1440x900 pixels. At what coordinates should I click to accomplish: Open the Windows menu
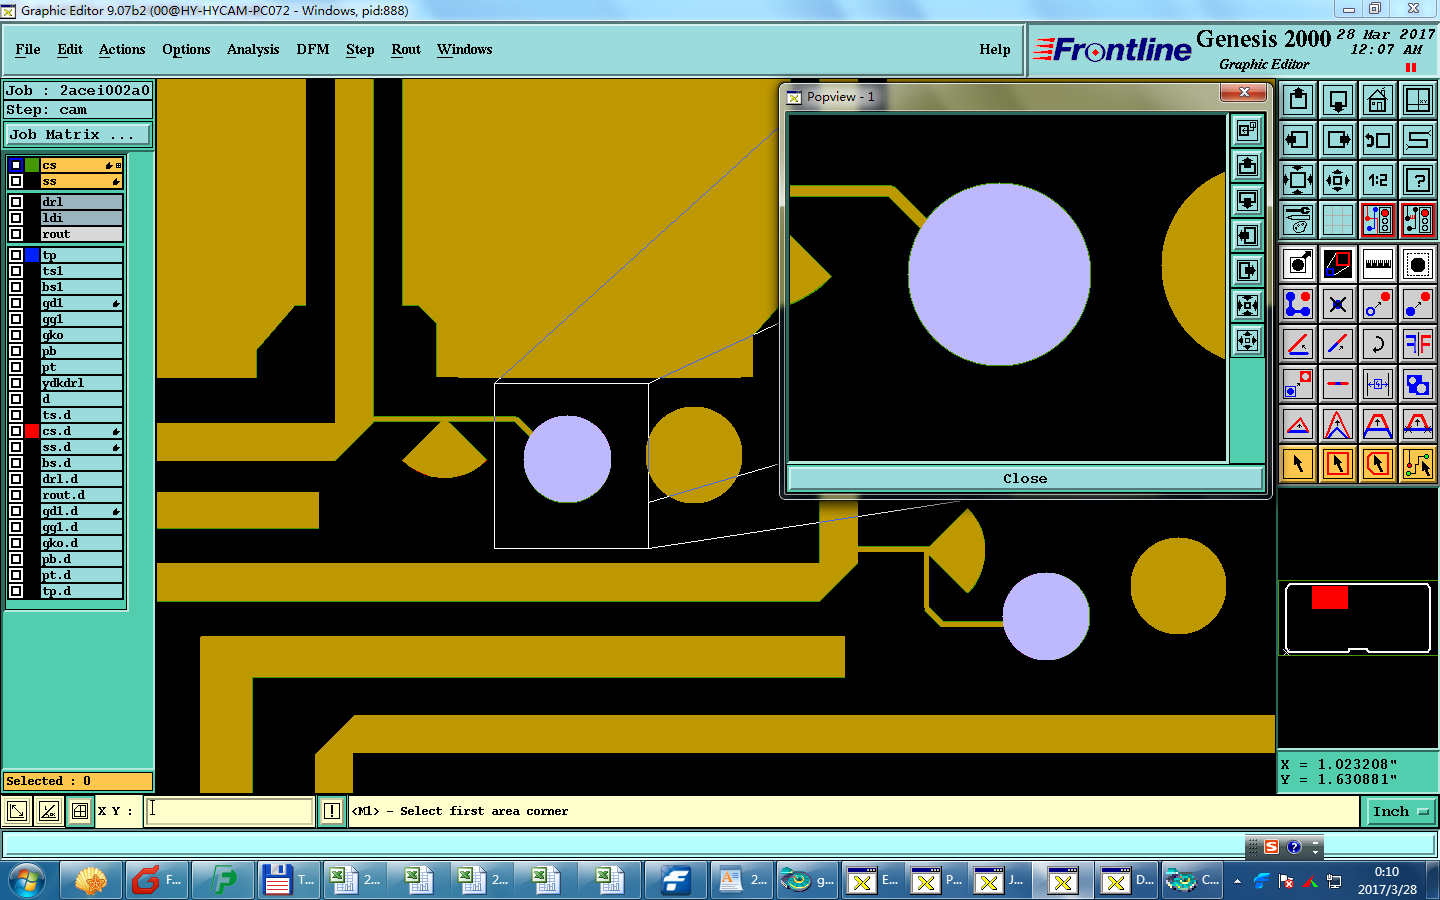[464, 49]
